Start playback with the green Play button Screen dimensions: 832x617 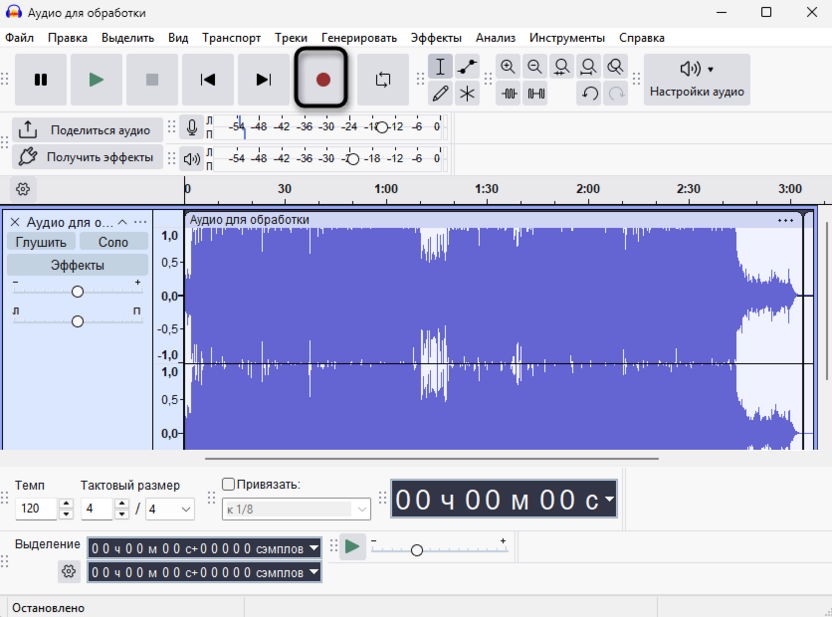pos(96,80)
